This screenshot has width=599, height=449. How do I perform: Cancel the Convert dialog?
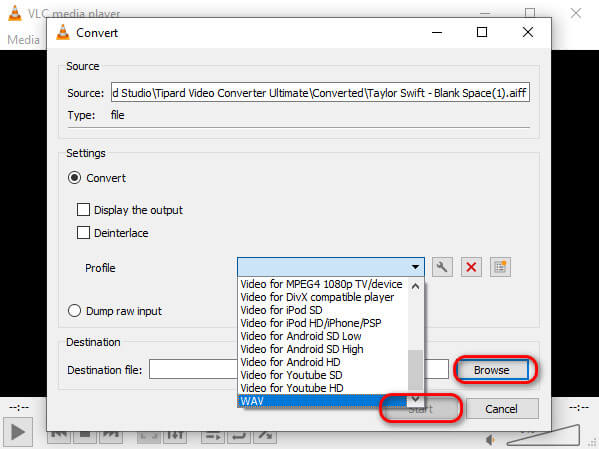click(x=502, y=409)
